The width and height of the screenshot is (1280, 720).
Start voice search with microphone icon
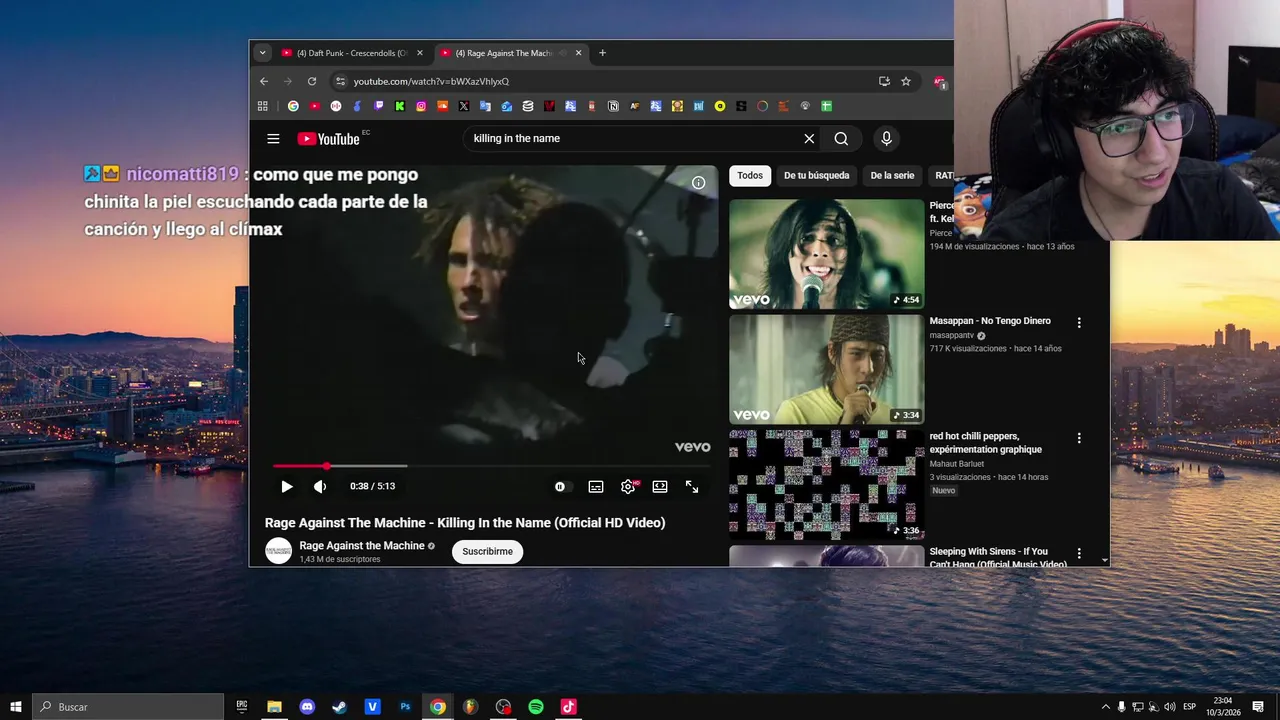point(886,139)
